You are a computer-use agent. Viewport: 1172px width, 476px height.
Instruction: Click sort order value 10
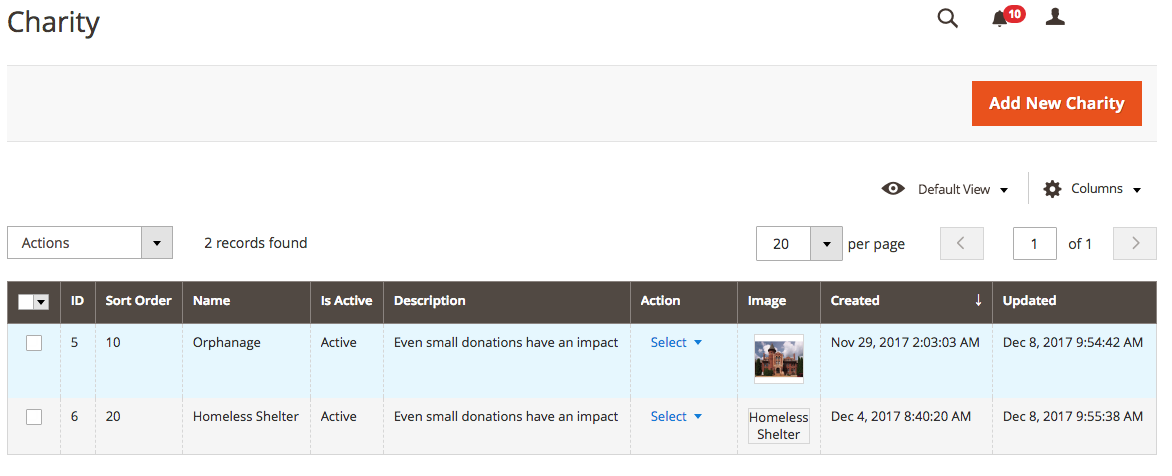(113, 342)
